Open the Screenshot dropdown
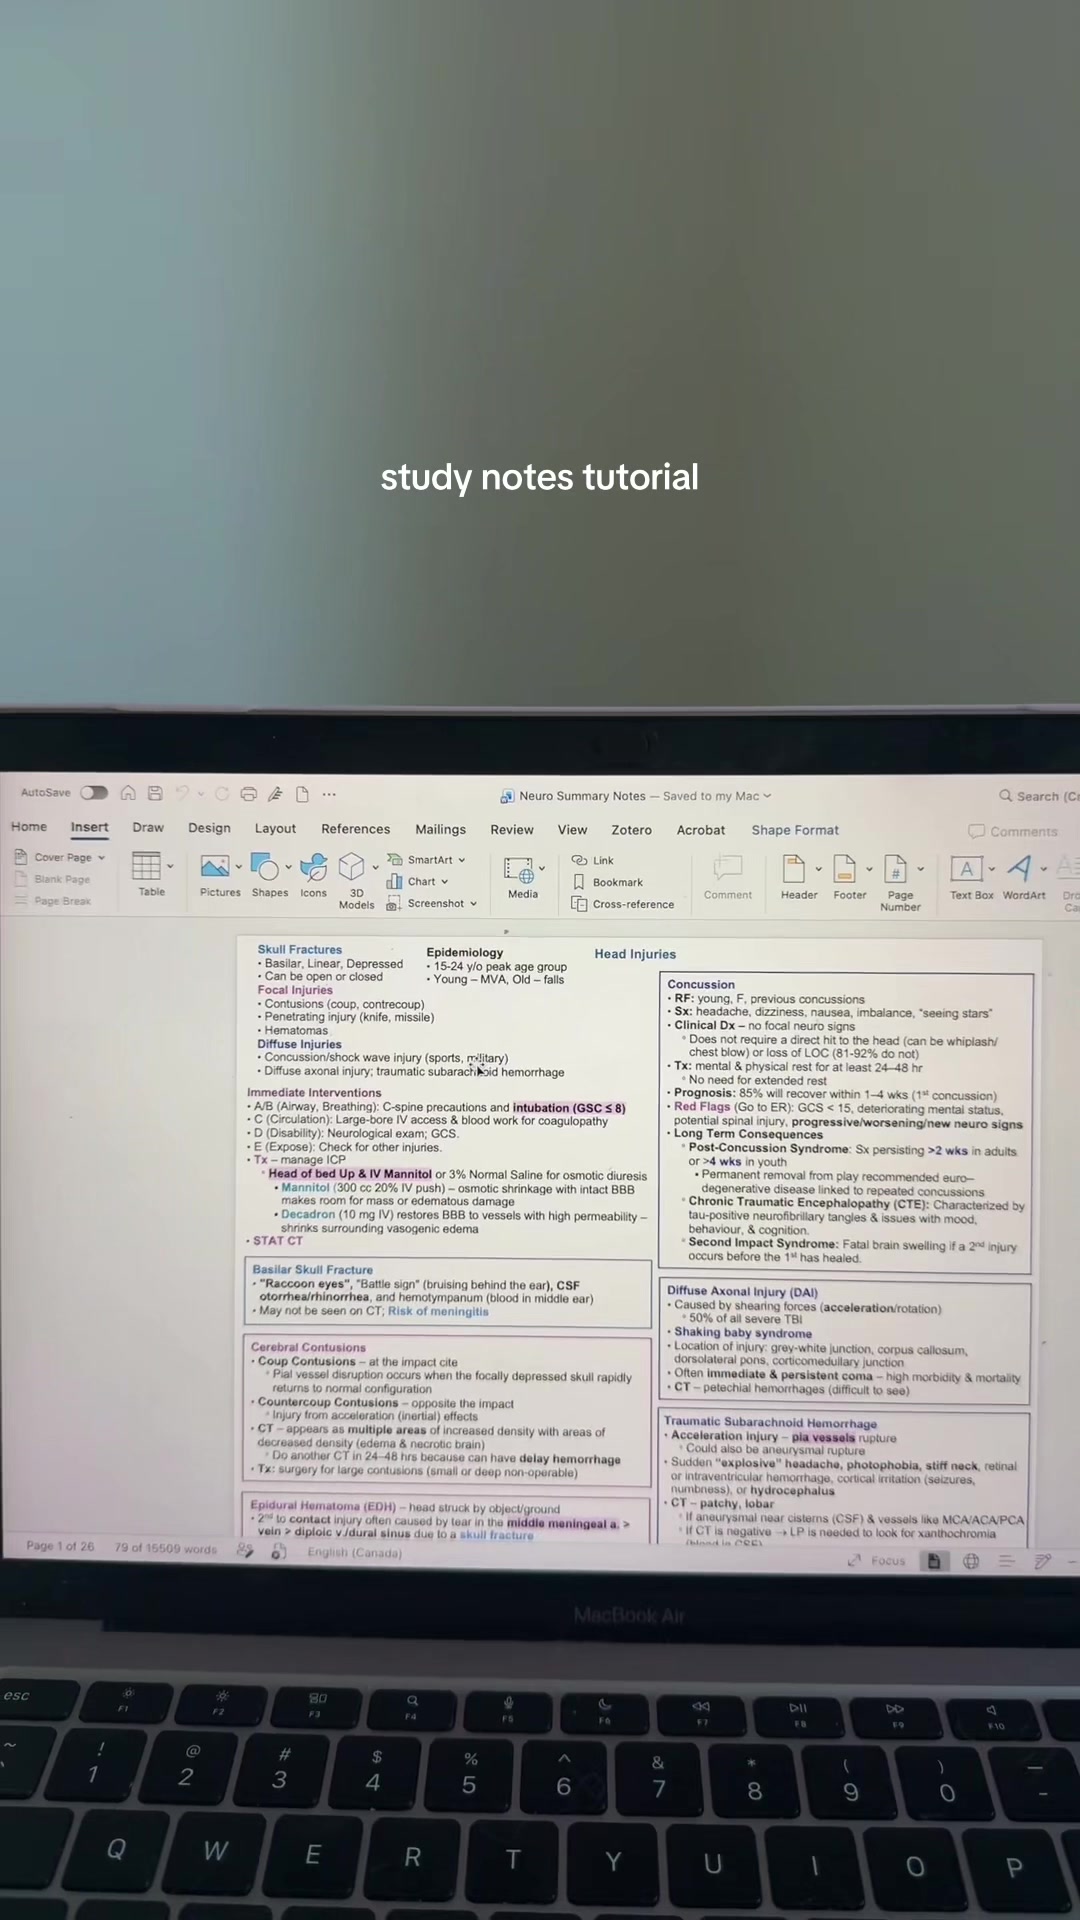1080x1920 pixels. (432, 903)
